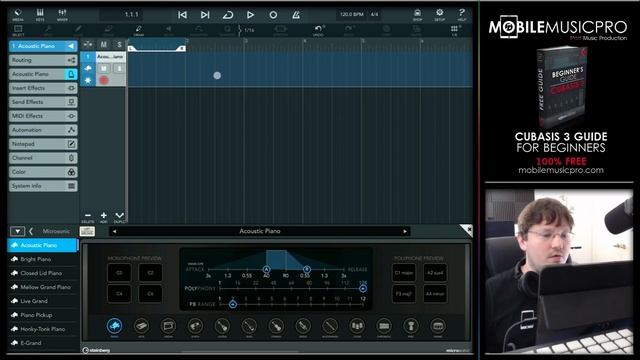Viewport: 640px width, 360px height.
Task: Adjust the Polyphony slider handle
Action: 362,289
